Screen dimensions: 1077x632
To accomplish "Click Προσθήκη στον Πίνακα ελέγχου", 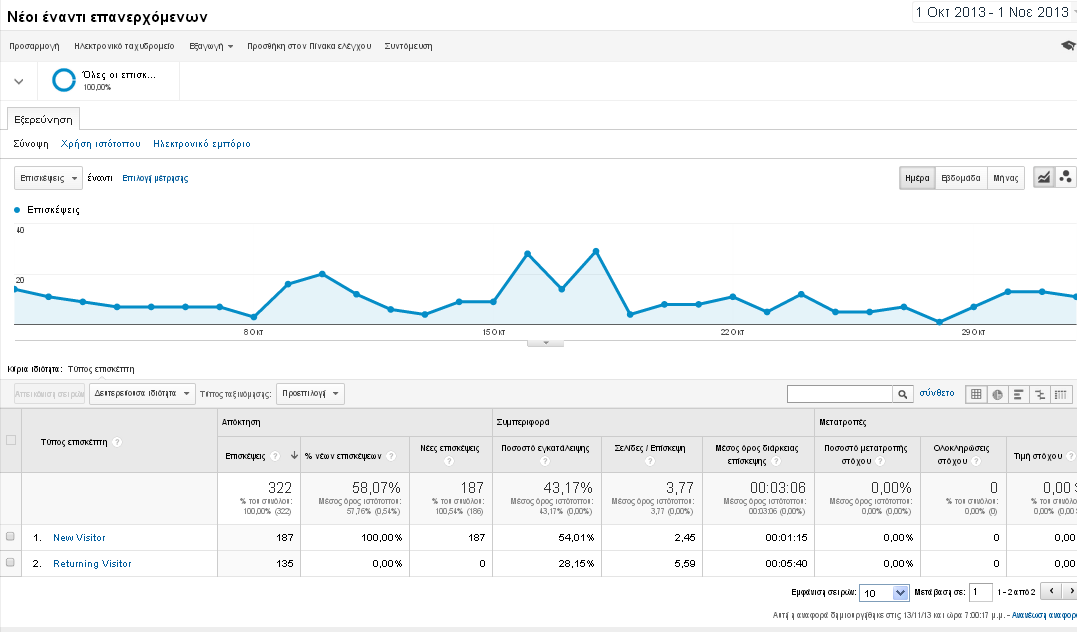I will [x=309, y=46].
